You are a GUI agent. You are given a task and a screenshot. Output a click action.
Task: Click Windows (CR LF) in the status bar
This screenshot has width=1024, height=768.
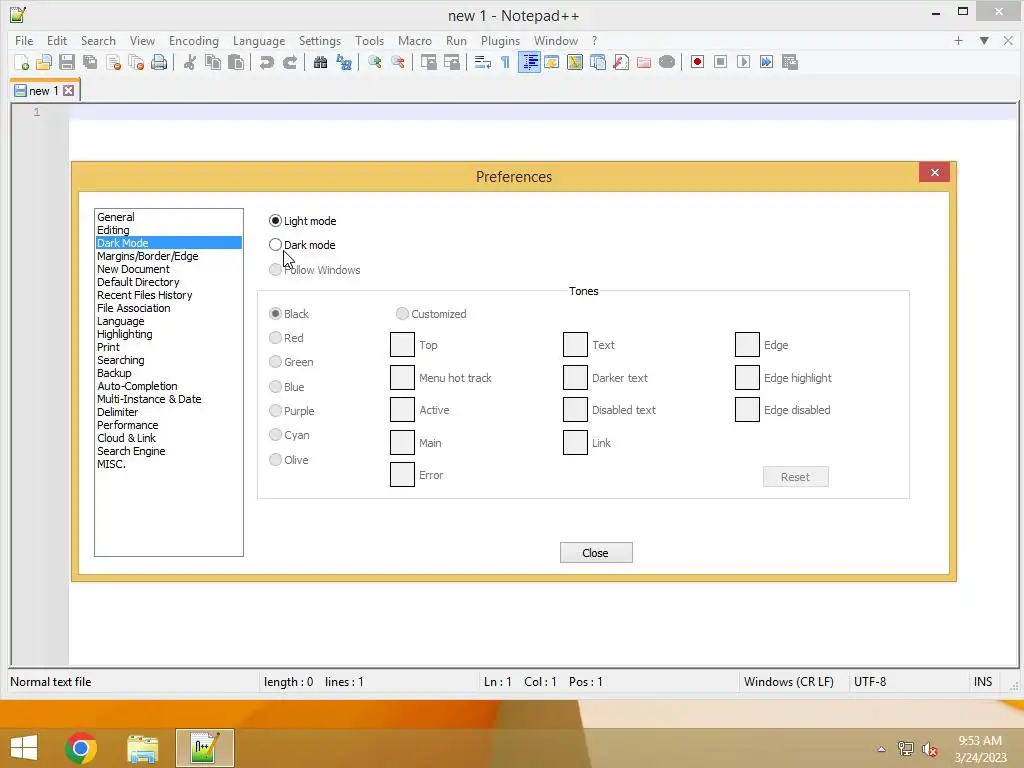tap(789, 682)
